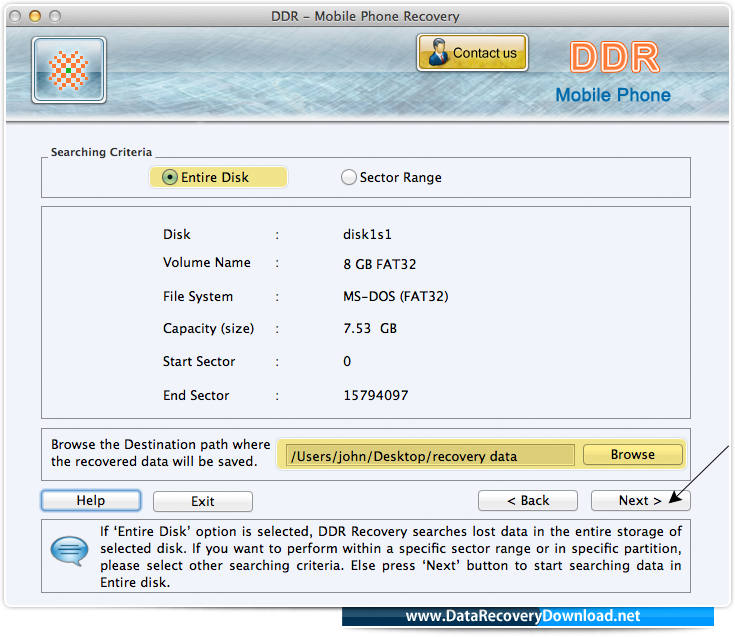Select the Sector Range radio button
The height and width of the screenshot is (637, 735).
pos(348,177)
